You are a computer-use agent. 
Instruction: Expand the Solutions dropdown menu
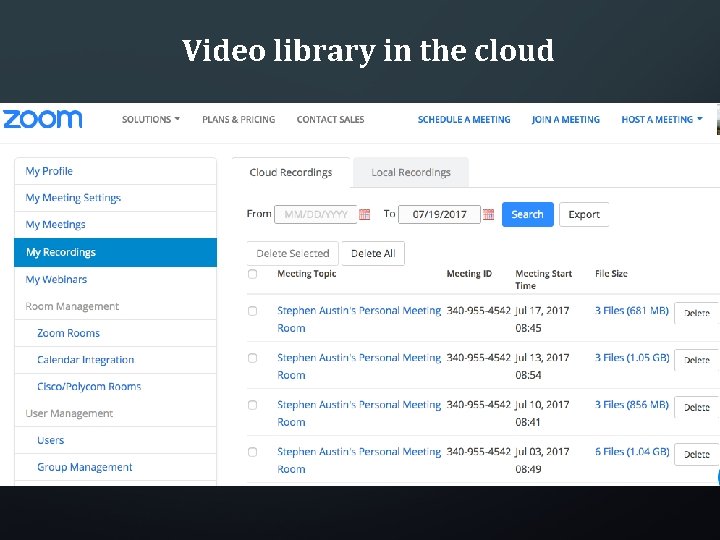click(x=151, y=119)
